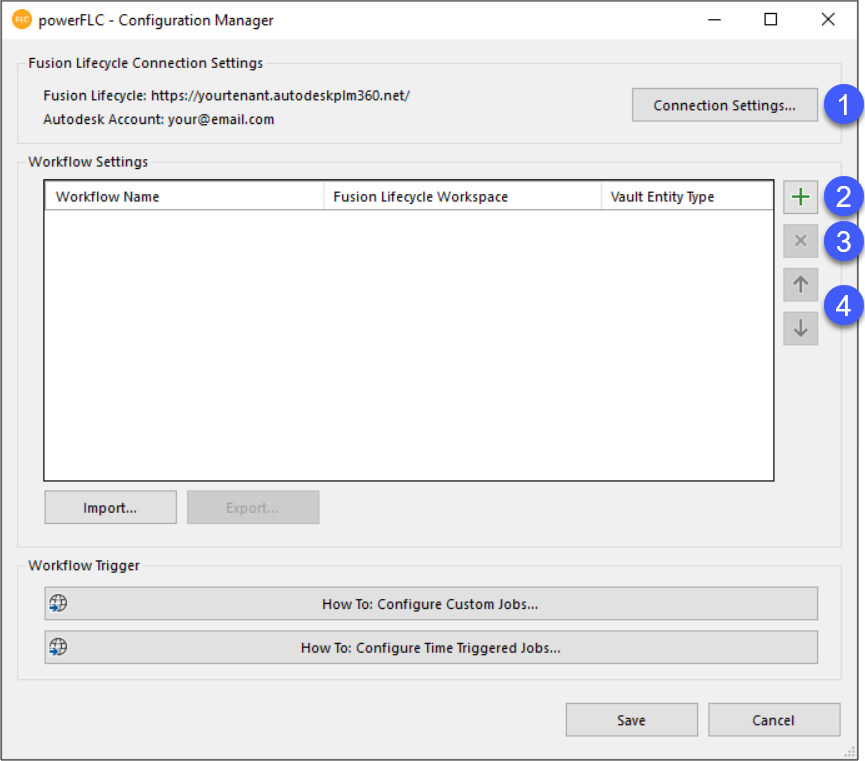Screen dimensions: 865x761
Task: Open How To: Configure Custom Jobs
Action: click(x=430, y=604)
